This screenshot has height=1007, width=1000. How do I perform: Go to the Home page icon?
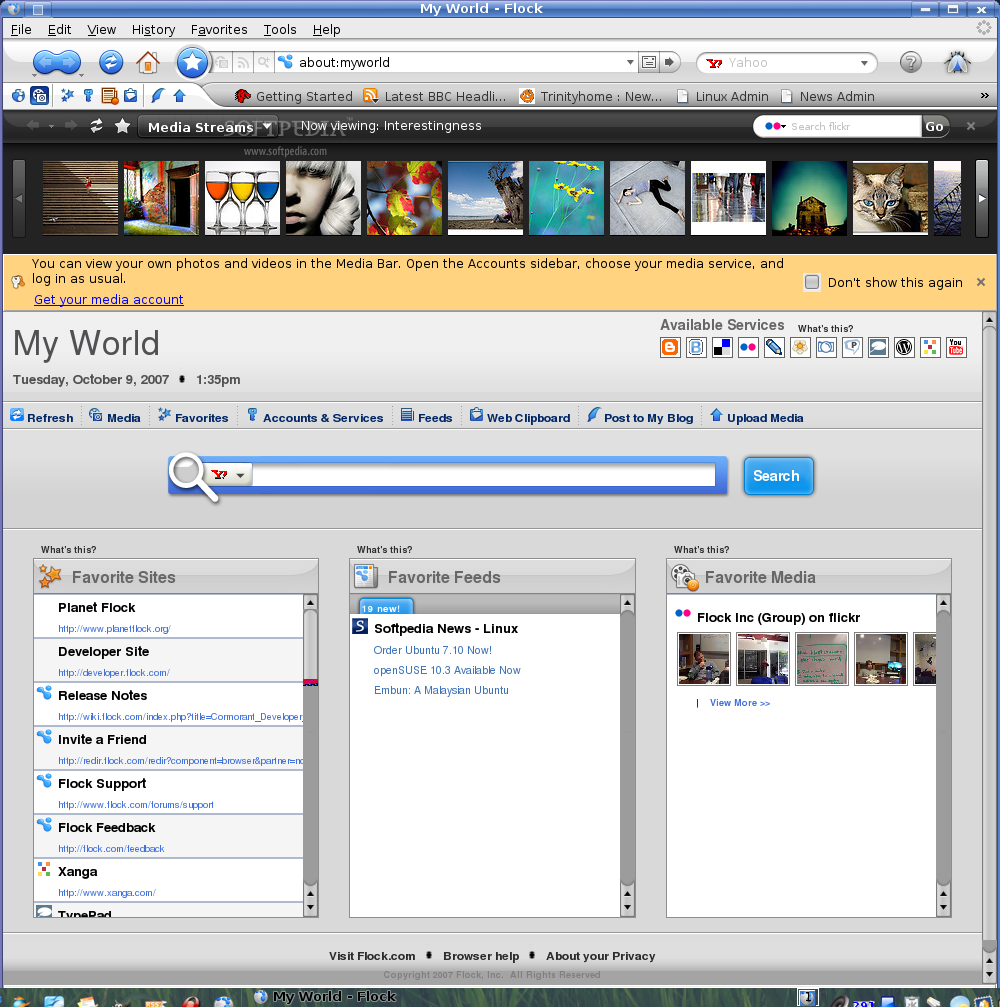pos(148,62)
